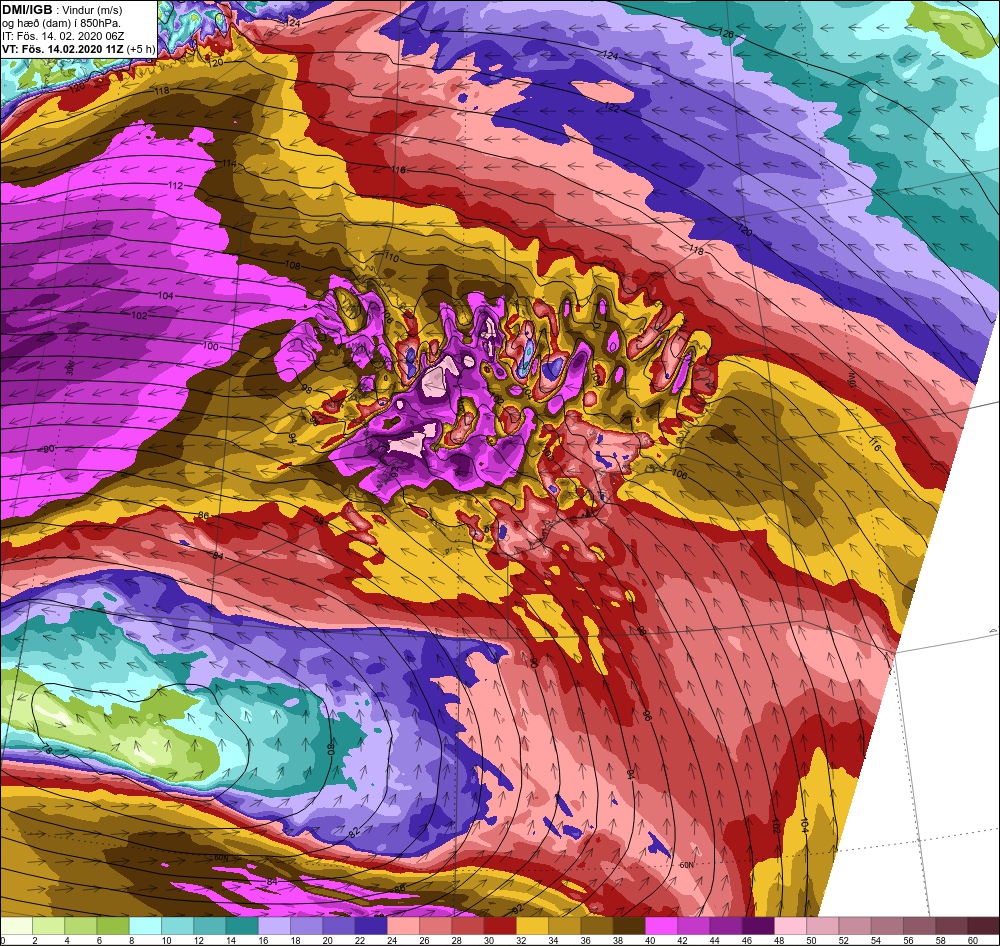
Task: Select the legend swatch between 54 and 56
Action: (888, 926)
